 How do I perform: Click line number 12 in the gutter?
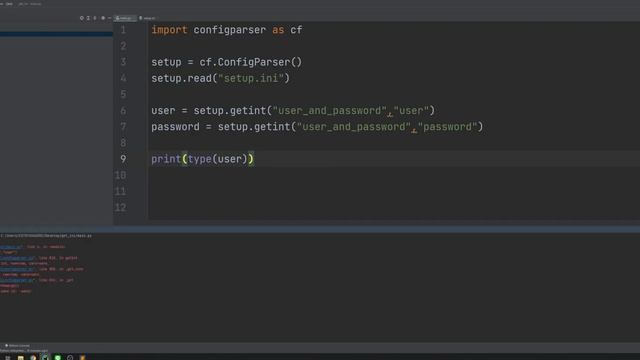click(x=120, y=207)
